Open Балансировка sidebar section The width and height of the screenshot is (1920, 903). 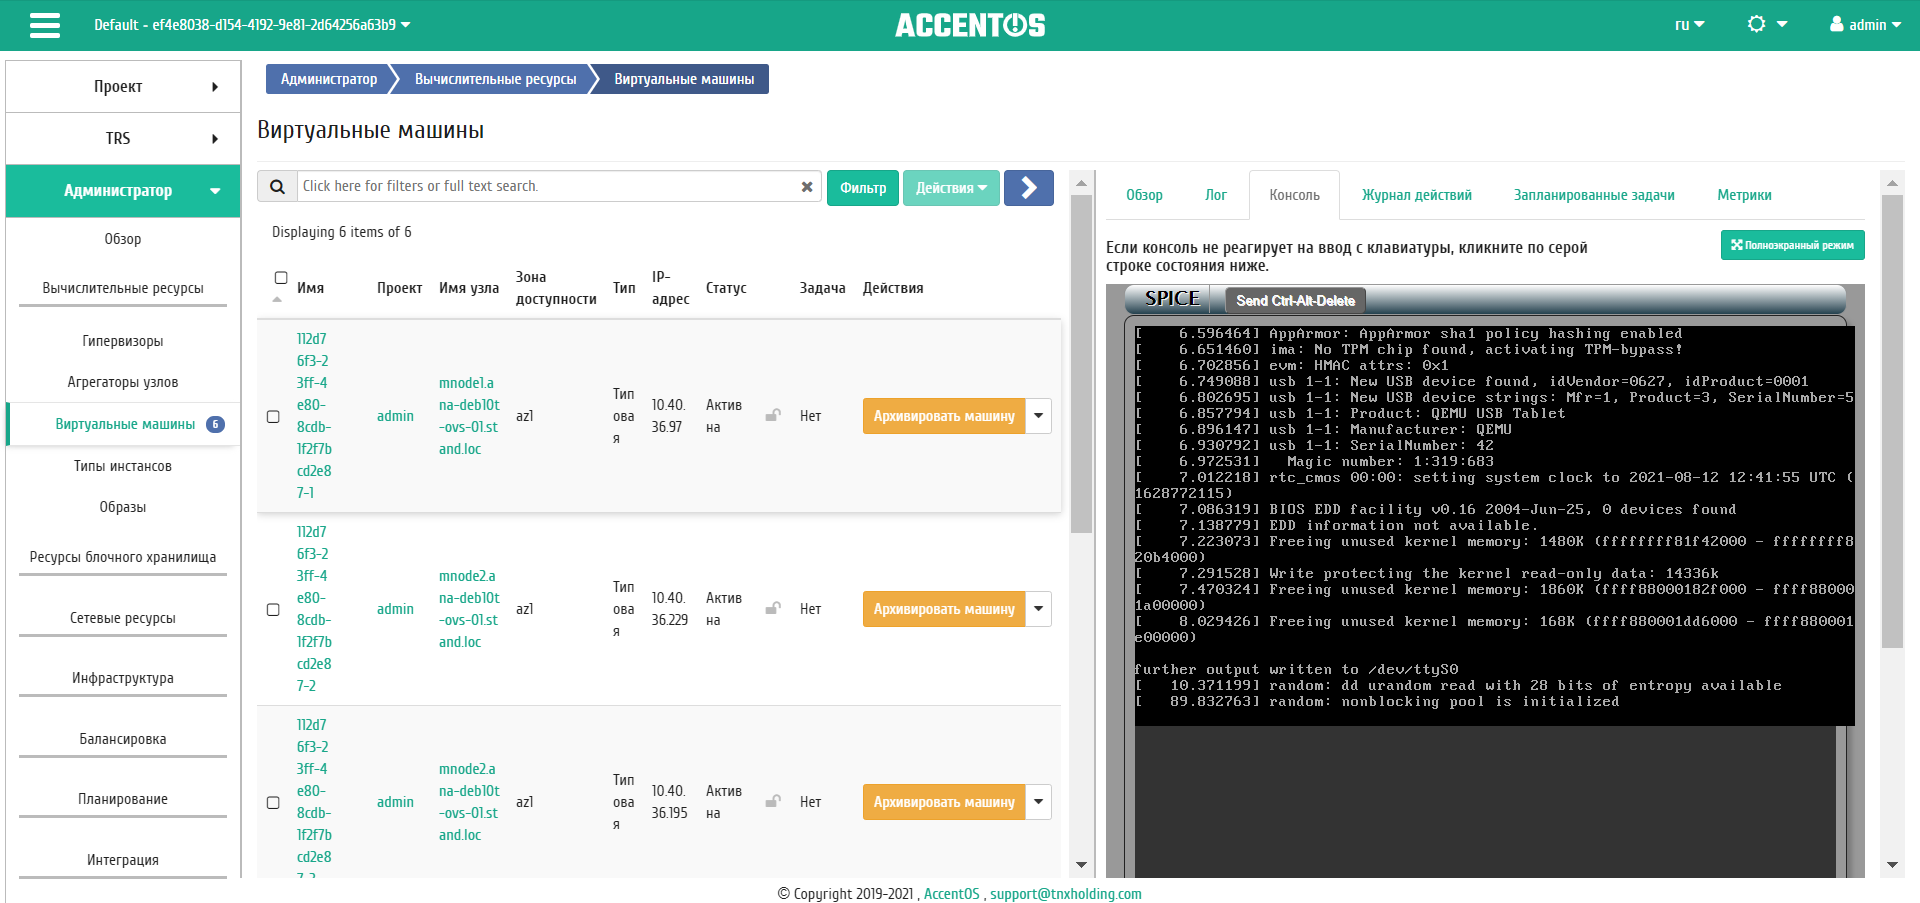tap(123, 739)
